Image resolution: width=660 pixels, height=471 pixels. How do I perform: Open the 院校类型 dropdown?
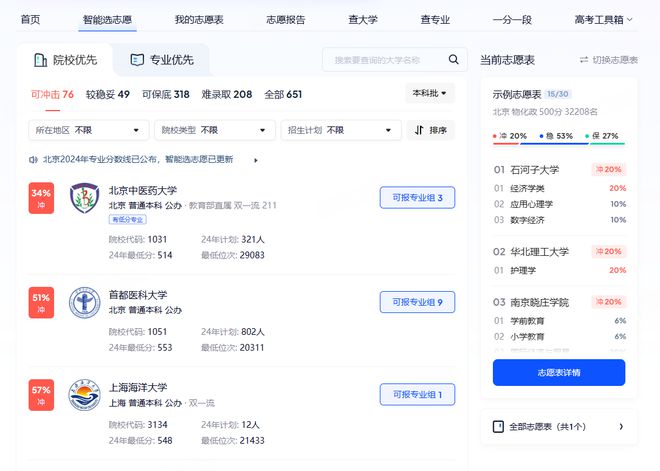tap(215, 130)
